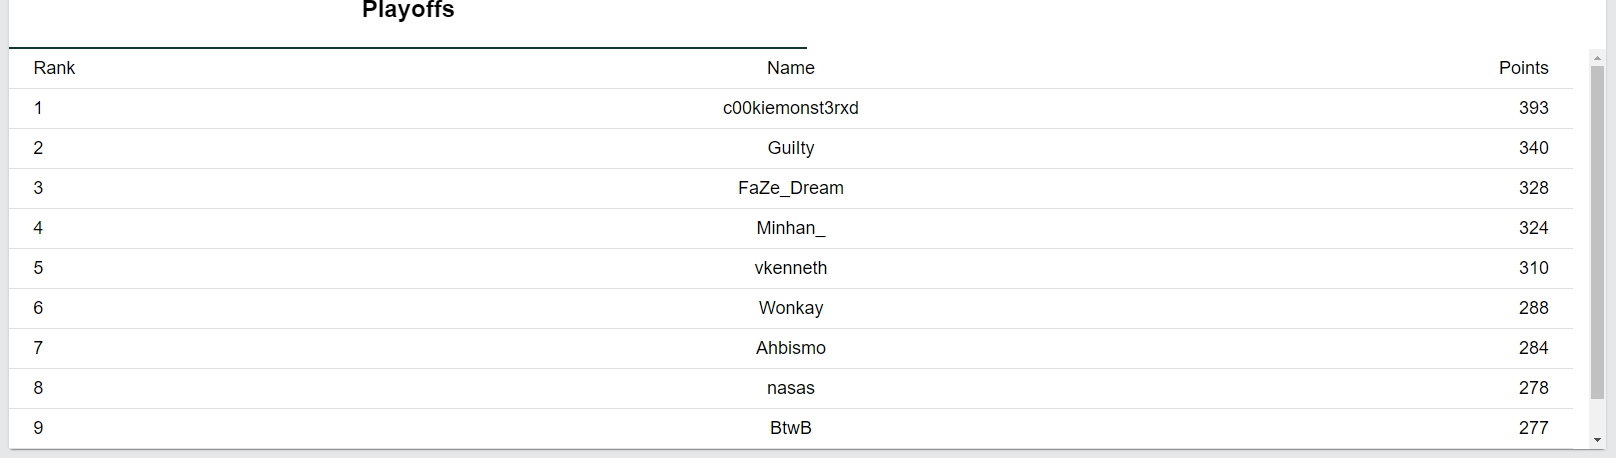Select player Ahbismo

pyautogui.click(x=791, y=348)
